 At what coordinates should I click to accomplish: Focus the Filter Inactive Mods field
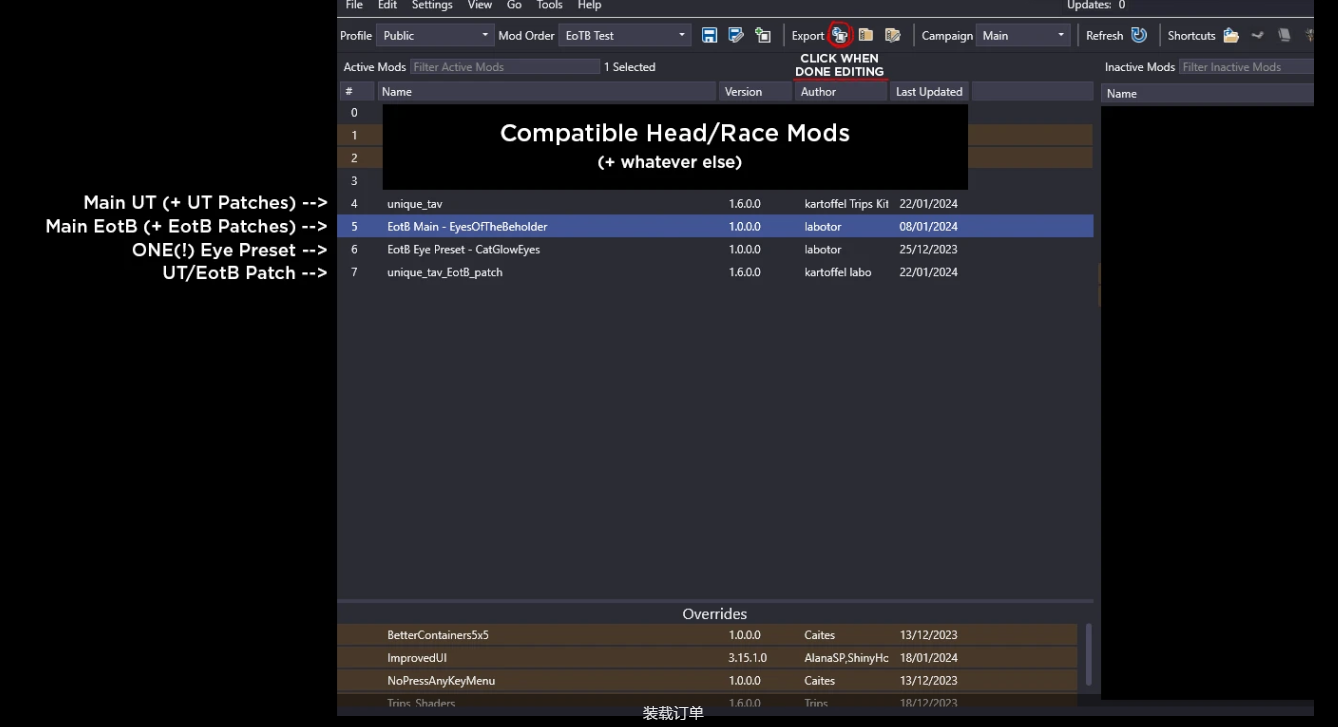pyautogui.click(x=1245, y=67)
